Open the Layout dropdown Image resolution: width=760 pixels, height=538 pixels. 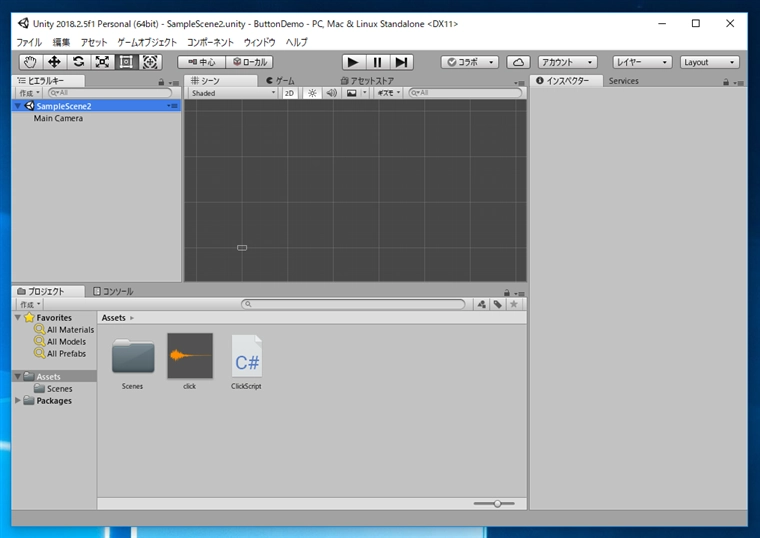[709, 62]
